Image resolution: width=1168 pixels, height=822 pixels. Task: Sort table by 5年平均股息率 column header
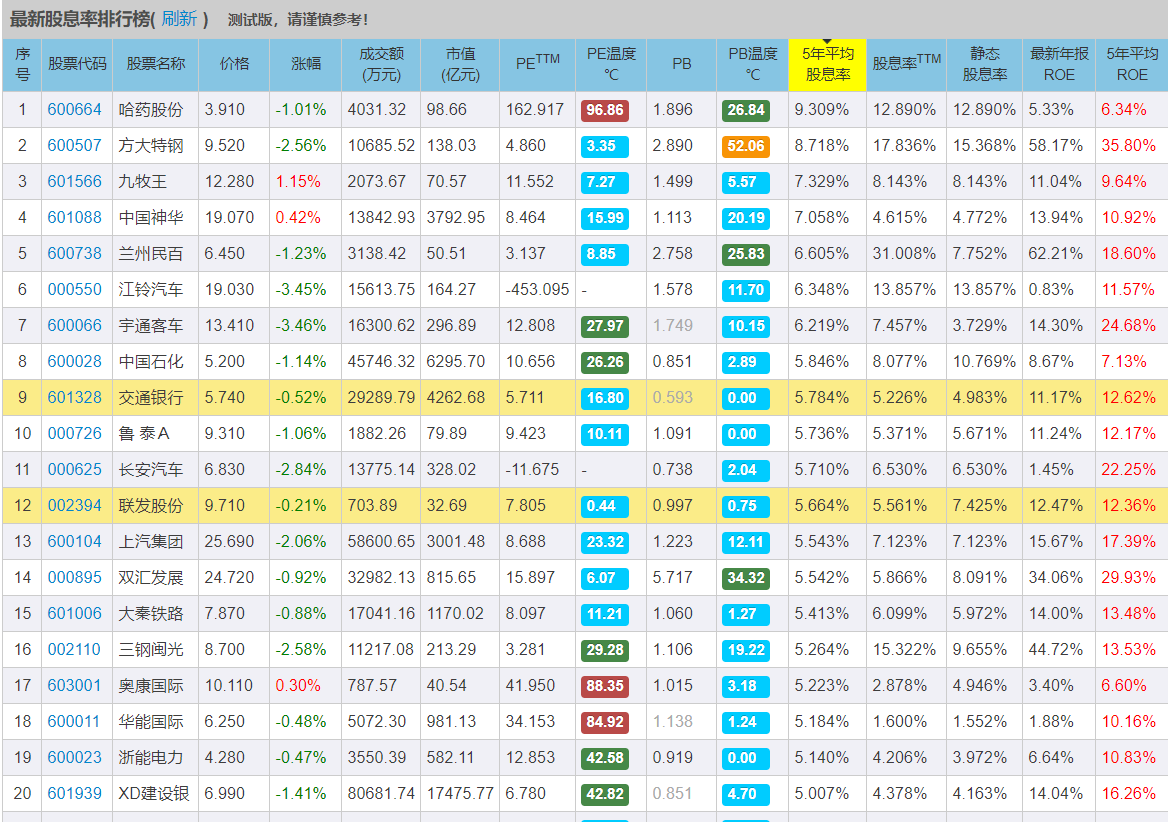click(827, 66)
